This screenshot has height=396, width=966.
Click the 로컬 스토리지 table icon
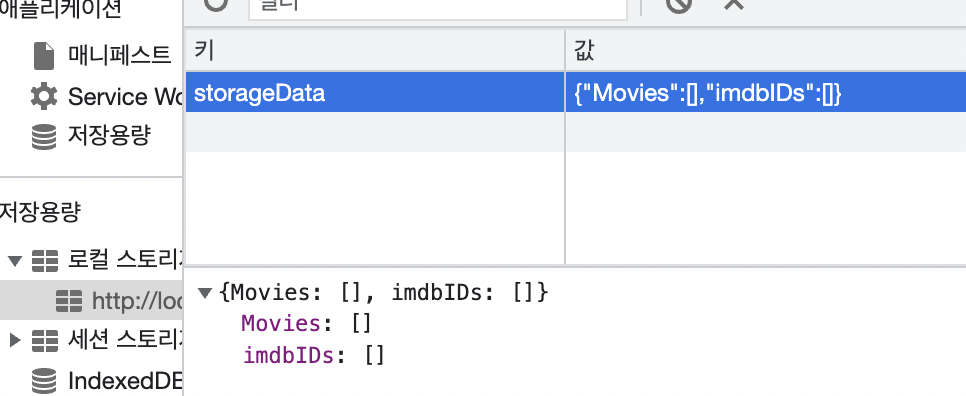44,261
